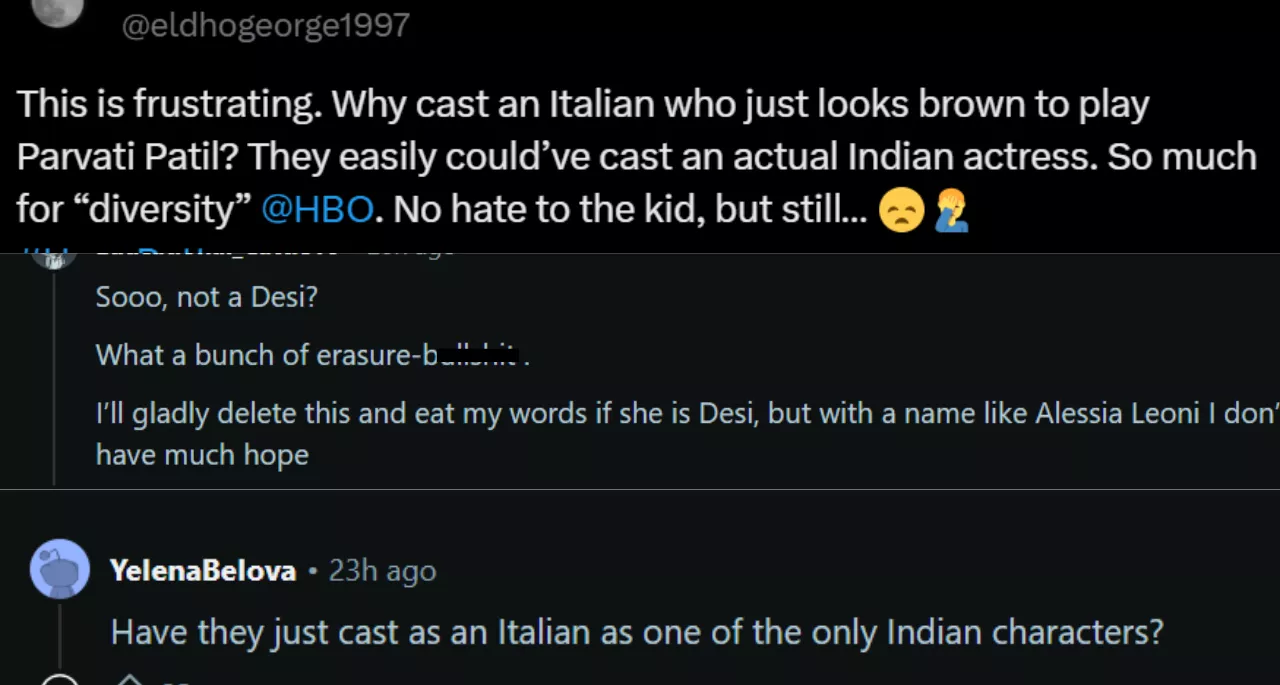Viewport: 1280px width, 685px height.
Task: Toggle the round collapse button at bottom-left
Action: click(x=60, y=680)
